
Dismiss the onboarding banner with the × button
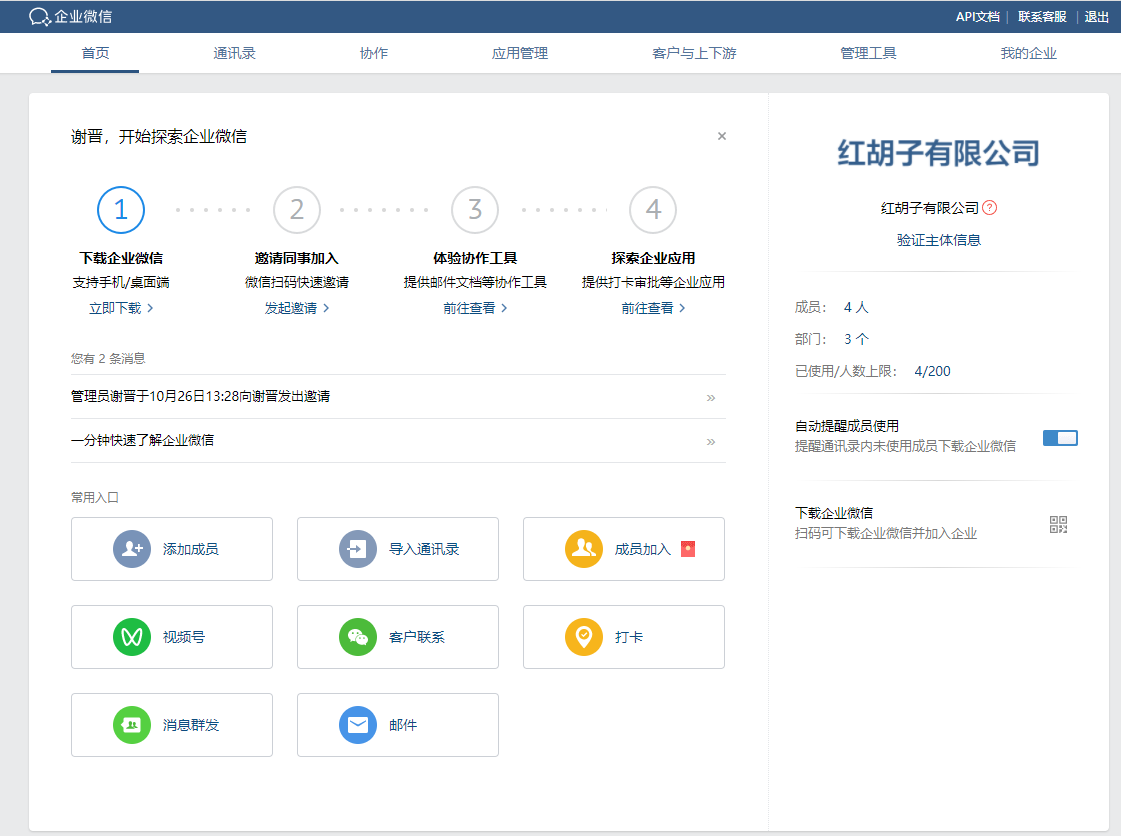[x=722, y=135]
